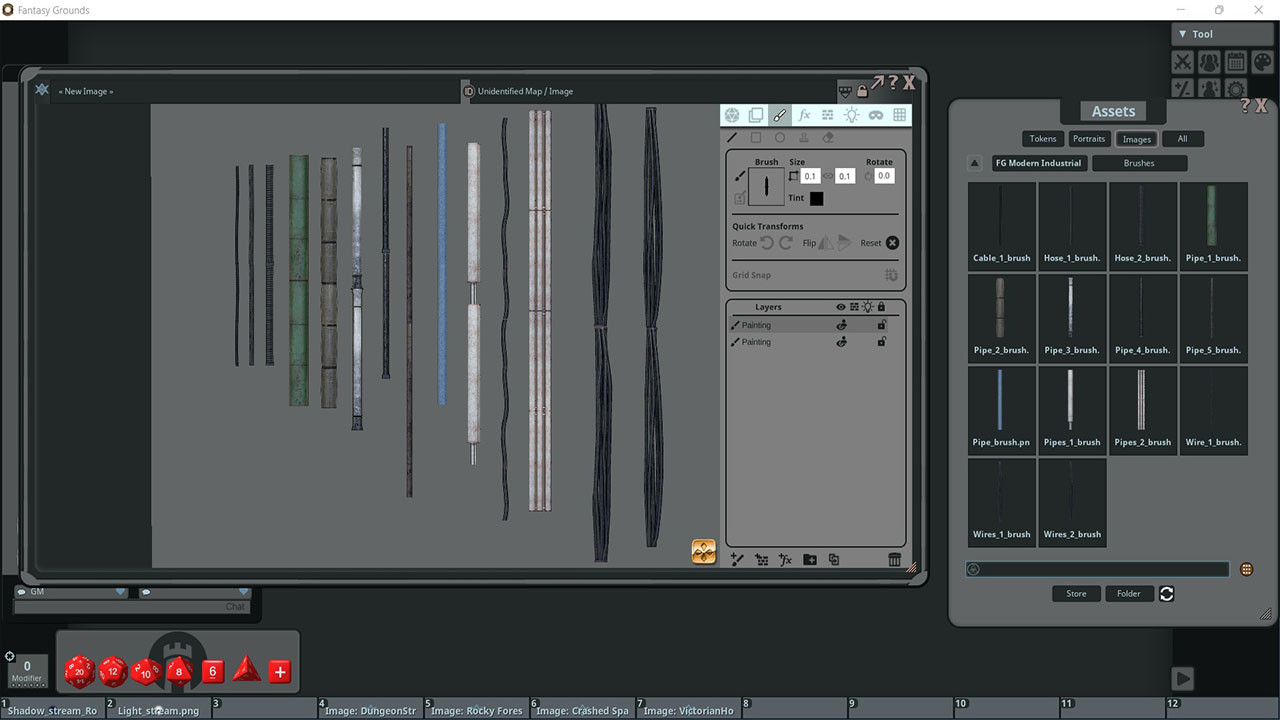Switch to the Portraits tab in Assets
The height and width of the screenshot is (720, 1280).
(1089, 138)
